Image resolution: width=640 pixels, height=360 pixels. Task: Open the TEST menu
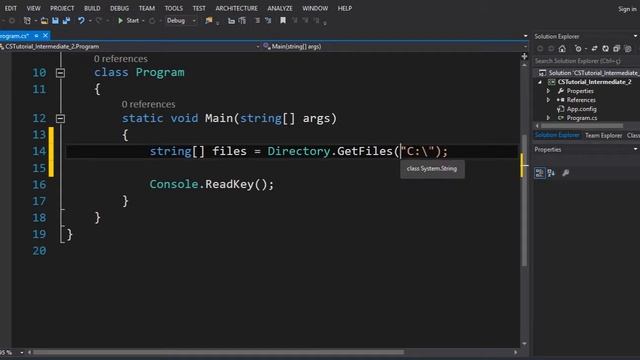pyautogui.click(x=199, y=8)
